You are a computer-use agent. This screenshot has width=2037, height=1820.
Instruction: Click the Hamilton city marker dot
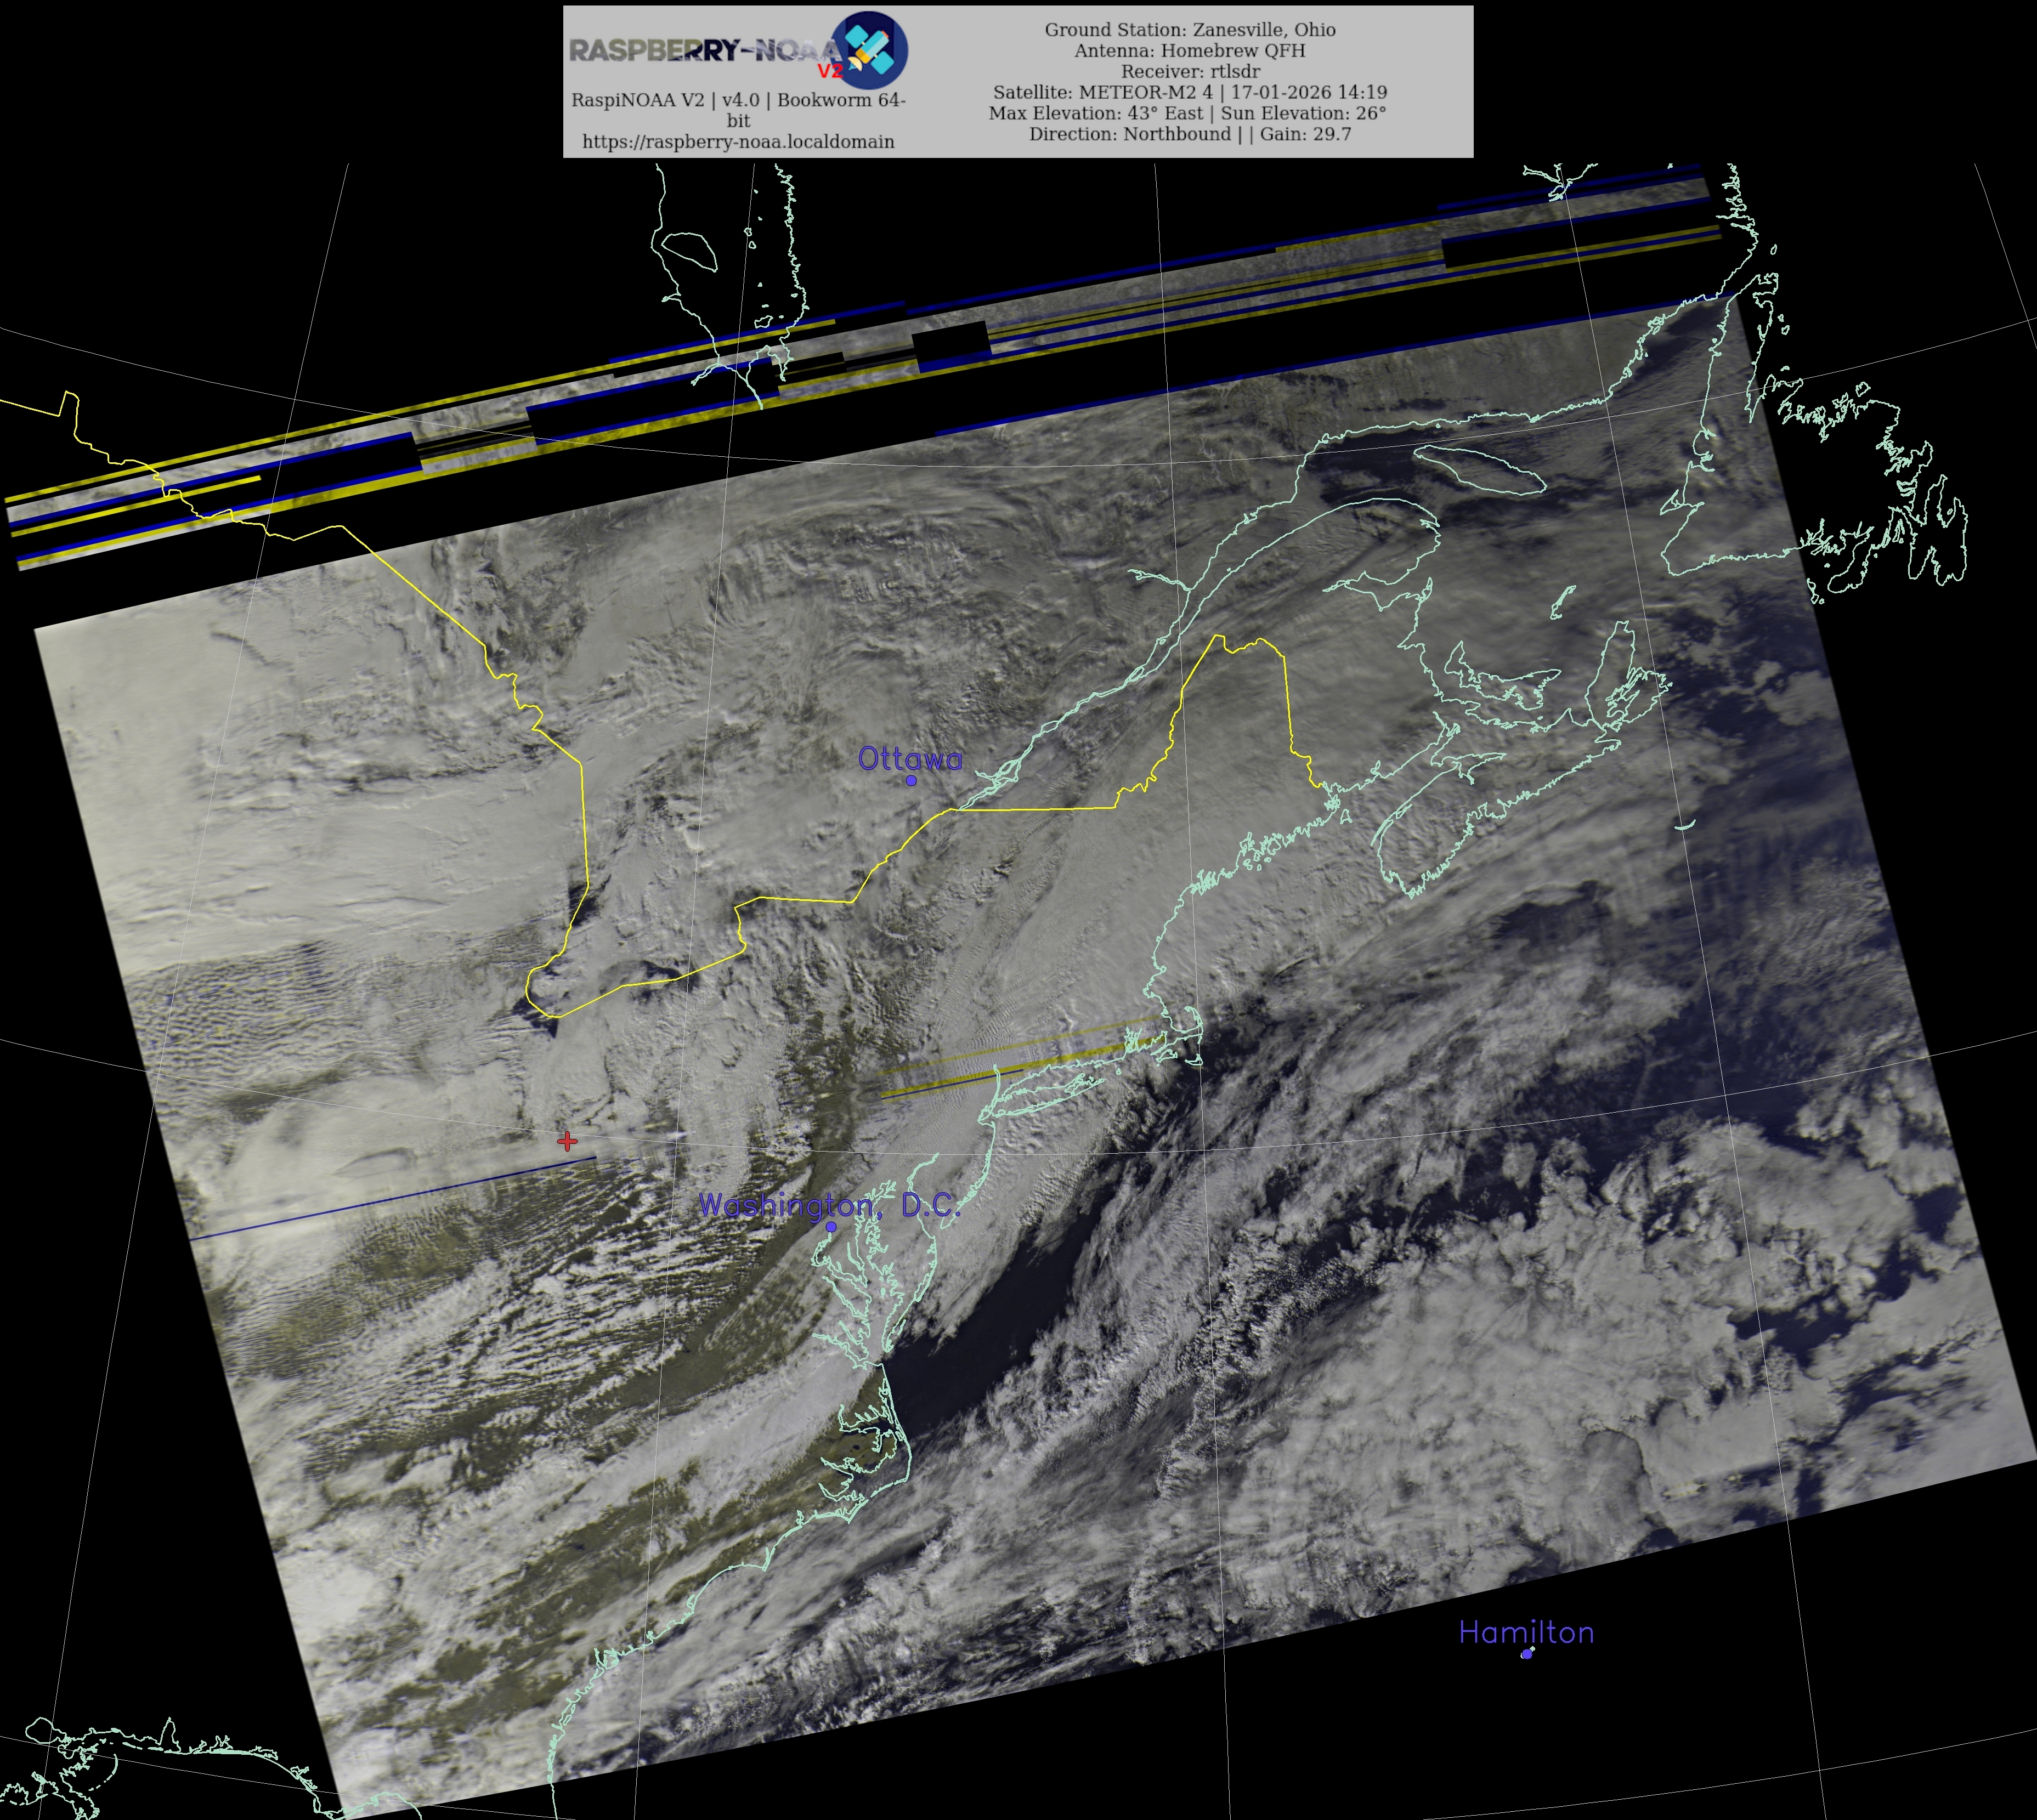(x=1526, y=1654)
